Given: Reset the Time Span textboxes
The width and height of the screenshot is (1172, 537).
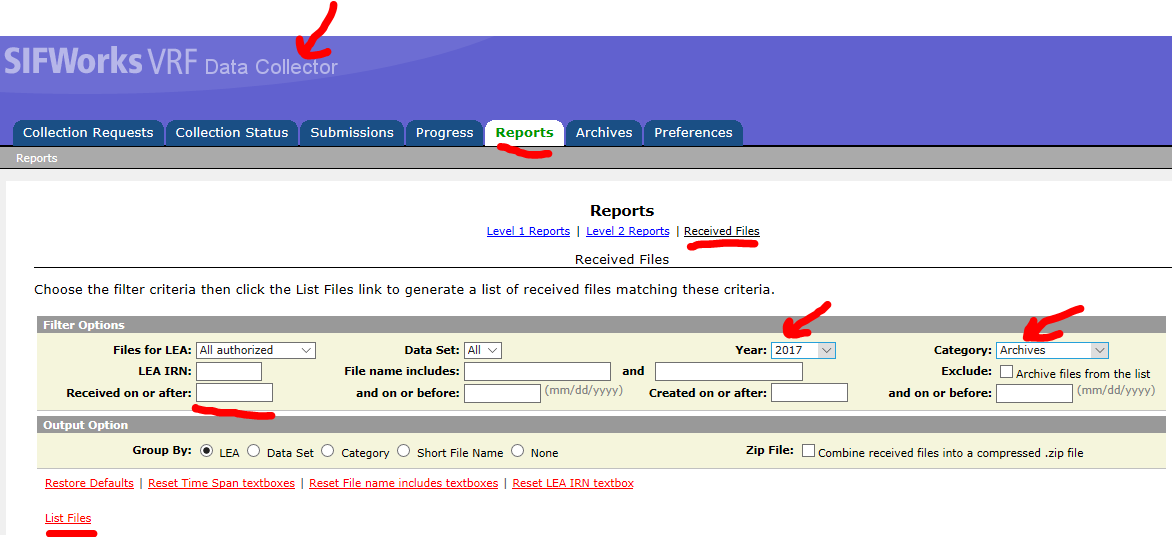Looking at the screenshot, I should click(x=221, y=483).
